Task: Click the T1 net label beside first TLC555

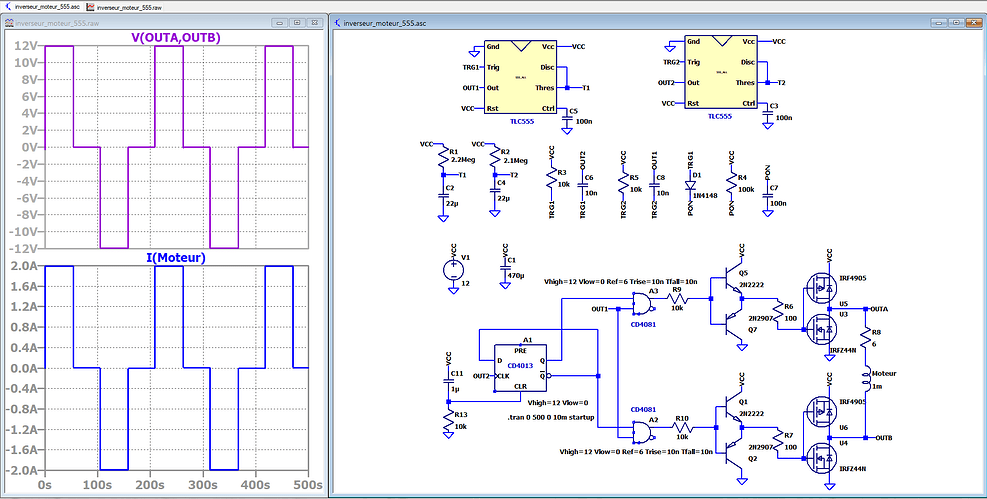Action: (x=586, y=87)
